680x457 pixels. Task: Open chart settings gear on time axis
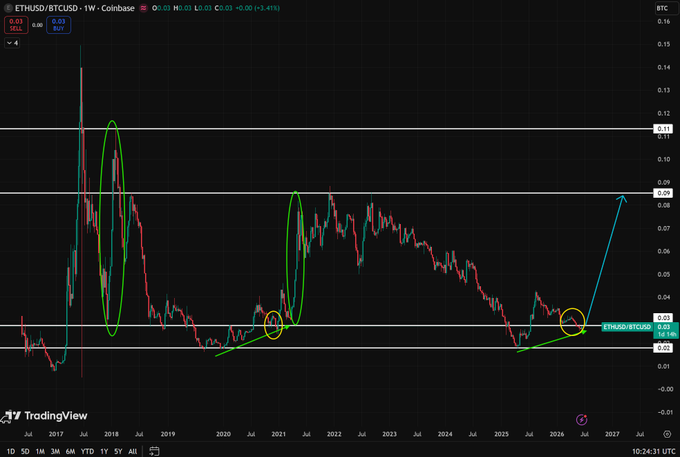tap(667, 434)
